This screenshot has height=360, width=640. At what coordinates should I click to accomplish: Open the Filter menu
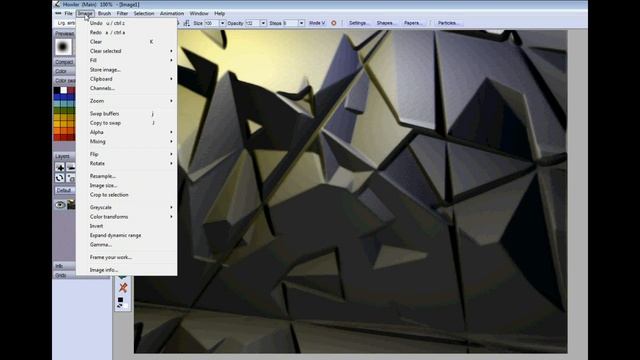click(122, 13)
